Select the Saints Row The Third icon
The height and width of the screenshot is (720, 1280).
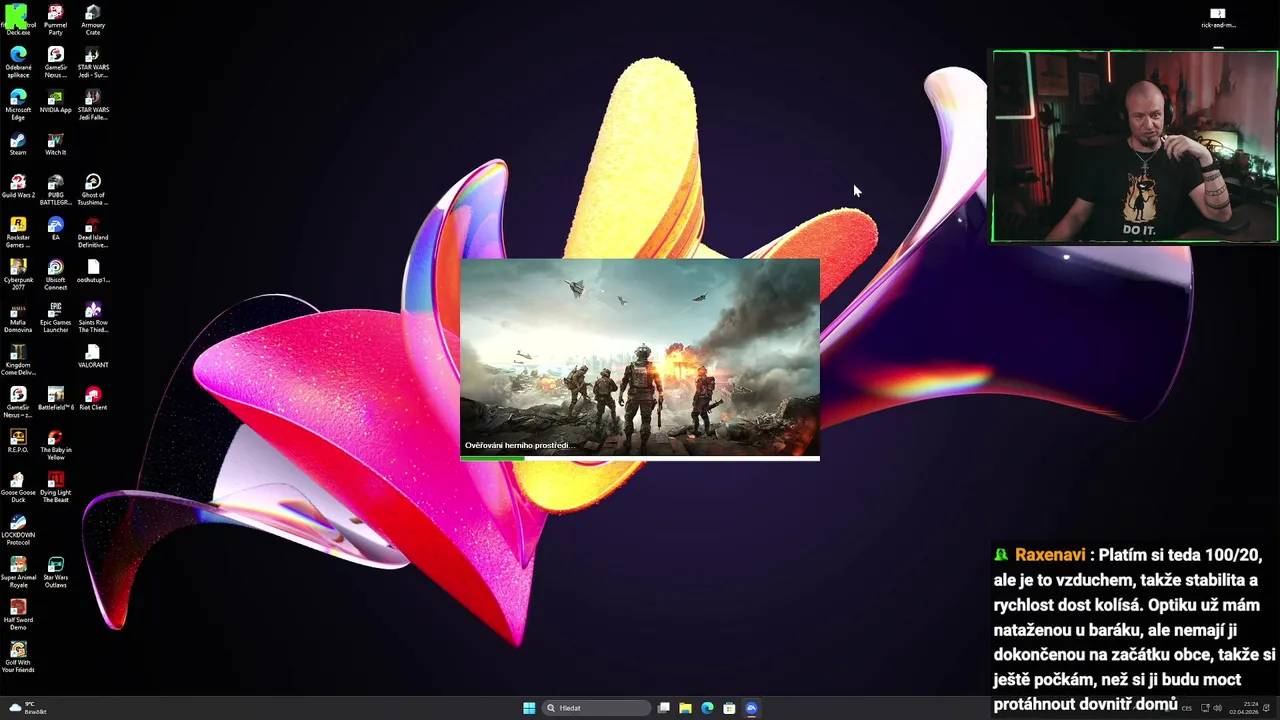click(92, 317)
